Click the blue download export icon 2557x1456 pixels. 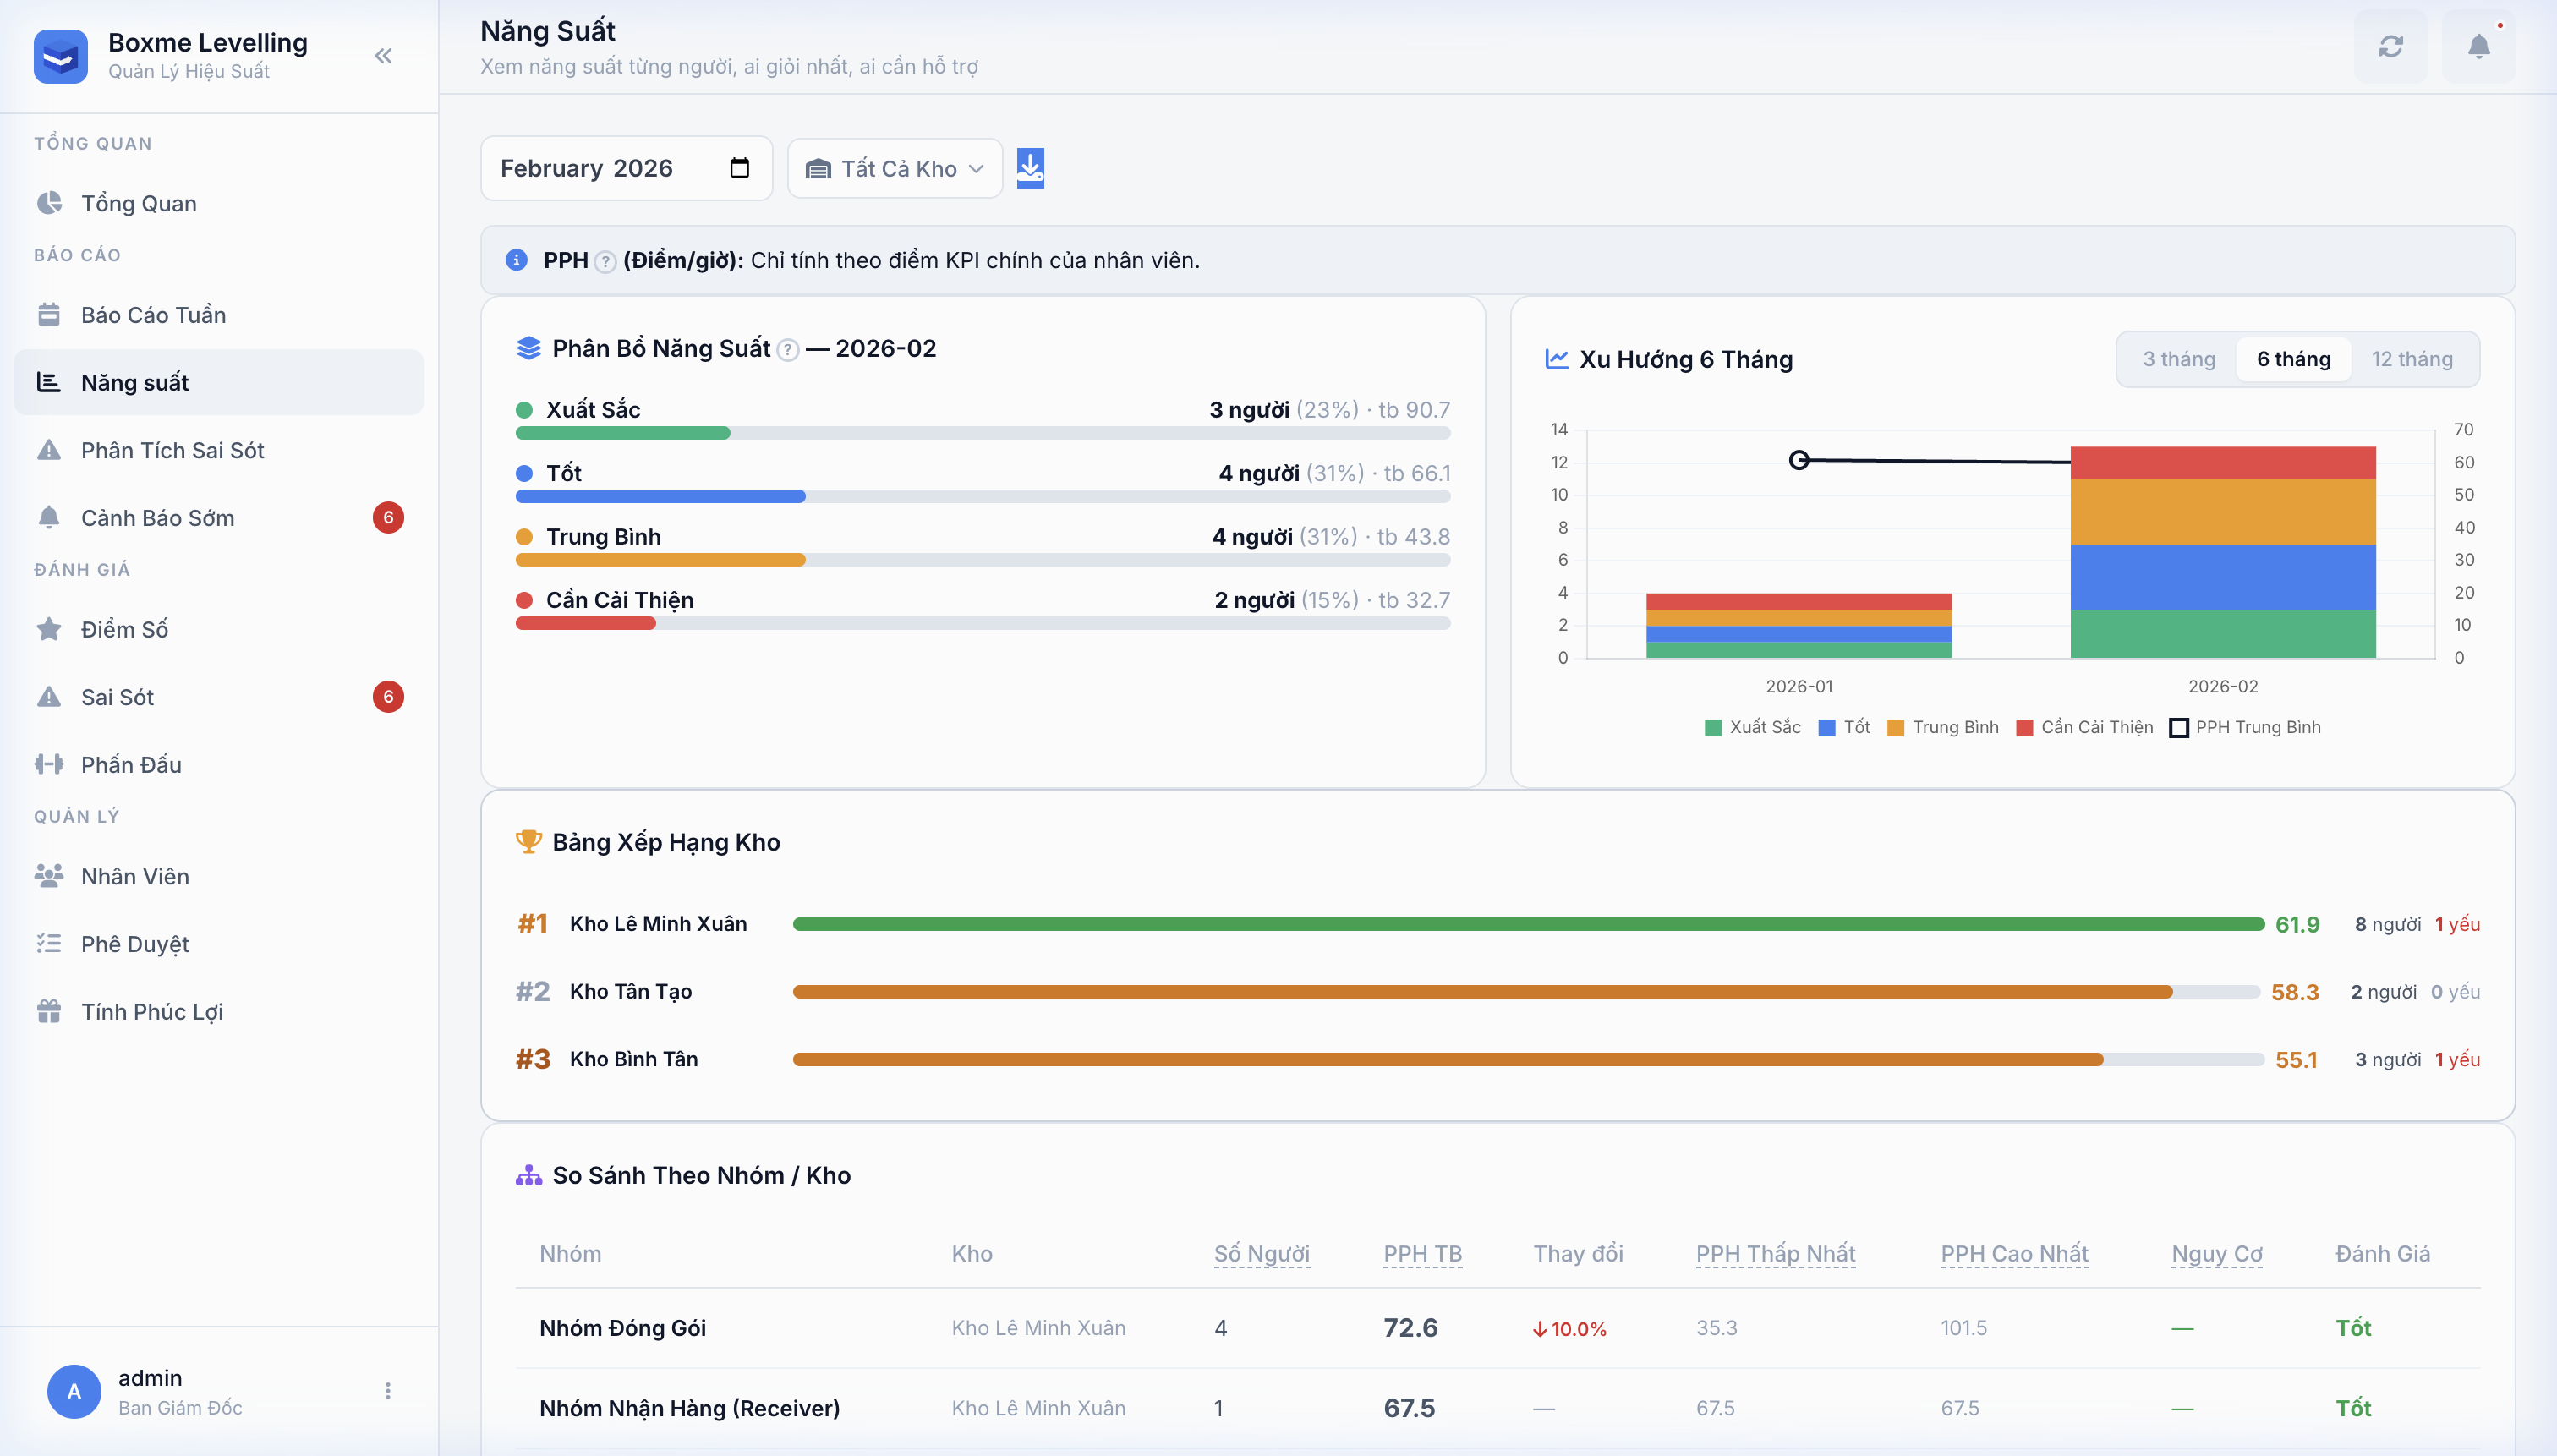pos(1030,168)
